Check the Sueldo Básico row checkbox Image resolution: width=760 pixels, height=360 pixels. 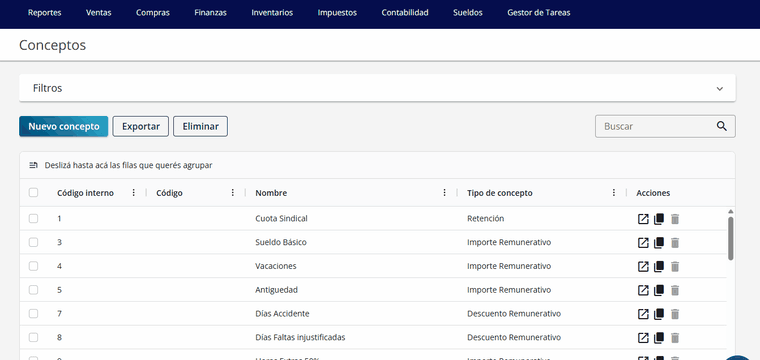(x=33, y=242)
